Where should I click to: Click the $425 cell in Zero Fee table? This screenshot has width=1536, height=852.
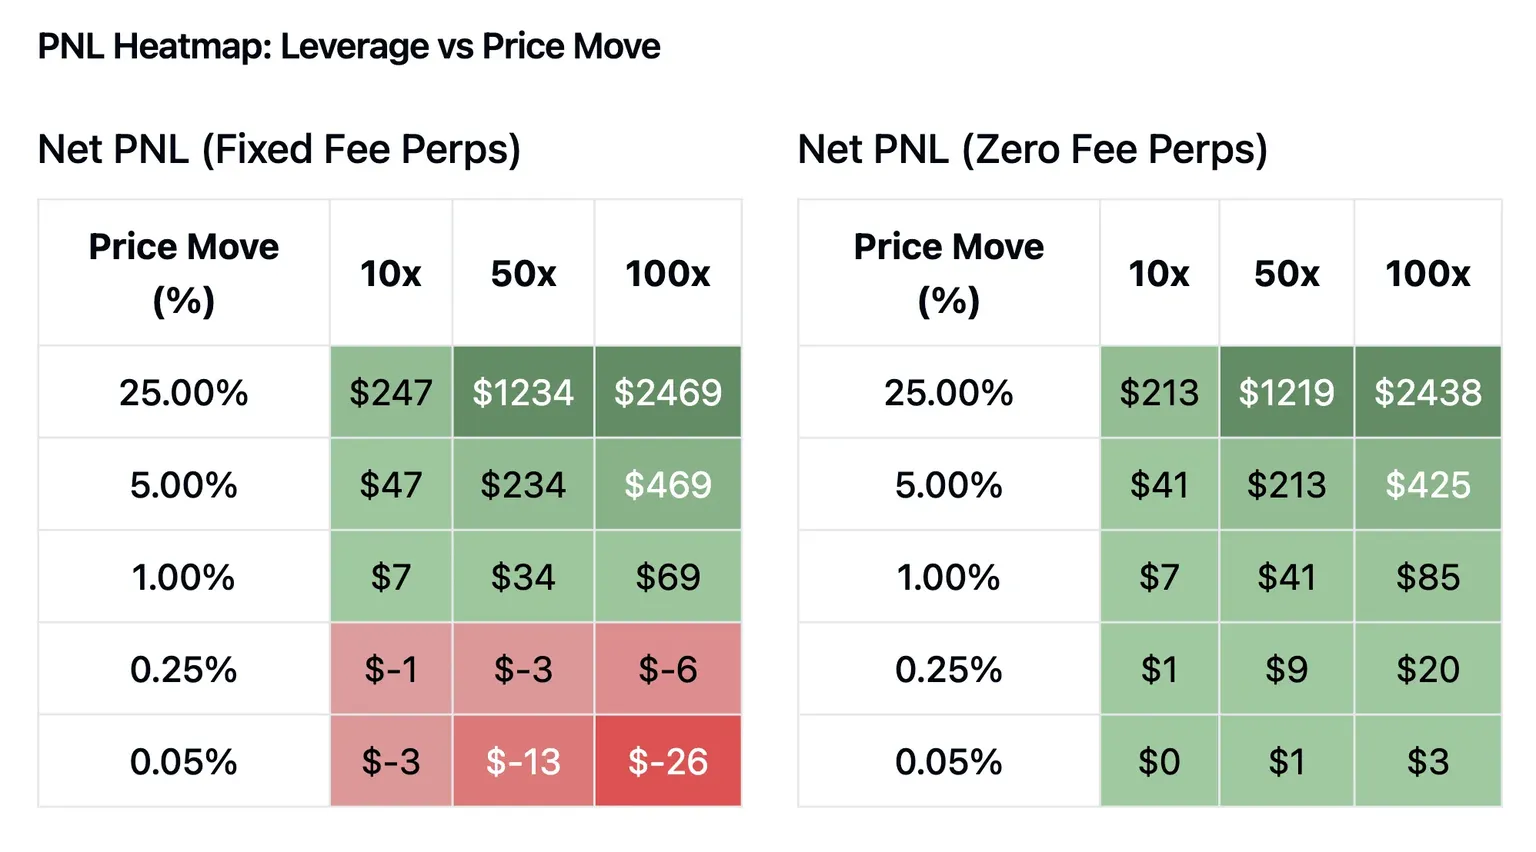point(1428,485)
